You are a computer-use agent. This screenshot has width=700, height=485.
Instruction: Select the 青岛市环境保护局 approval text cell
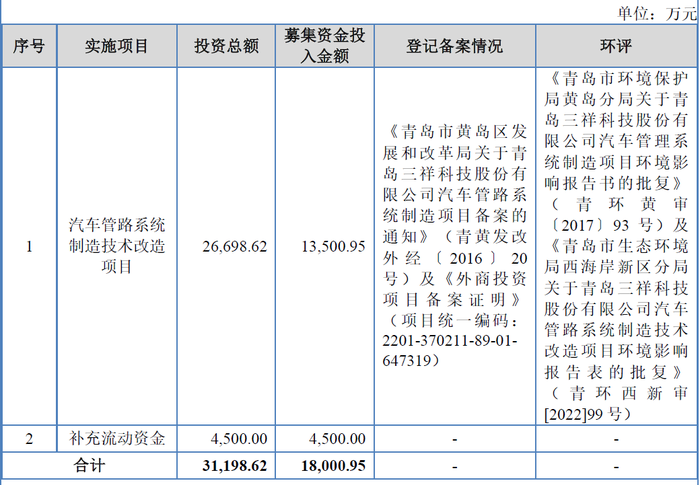click(616, 247)
